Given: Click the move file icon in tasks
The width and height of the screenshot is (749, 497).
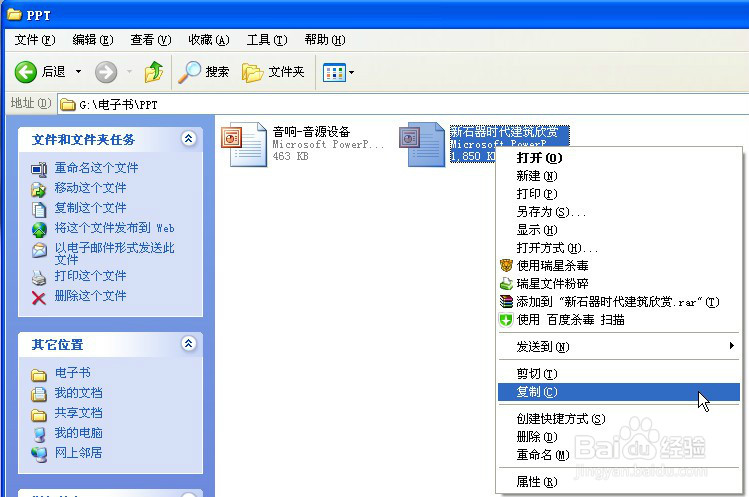Looking at the screenshot, I should click(39, 189).
